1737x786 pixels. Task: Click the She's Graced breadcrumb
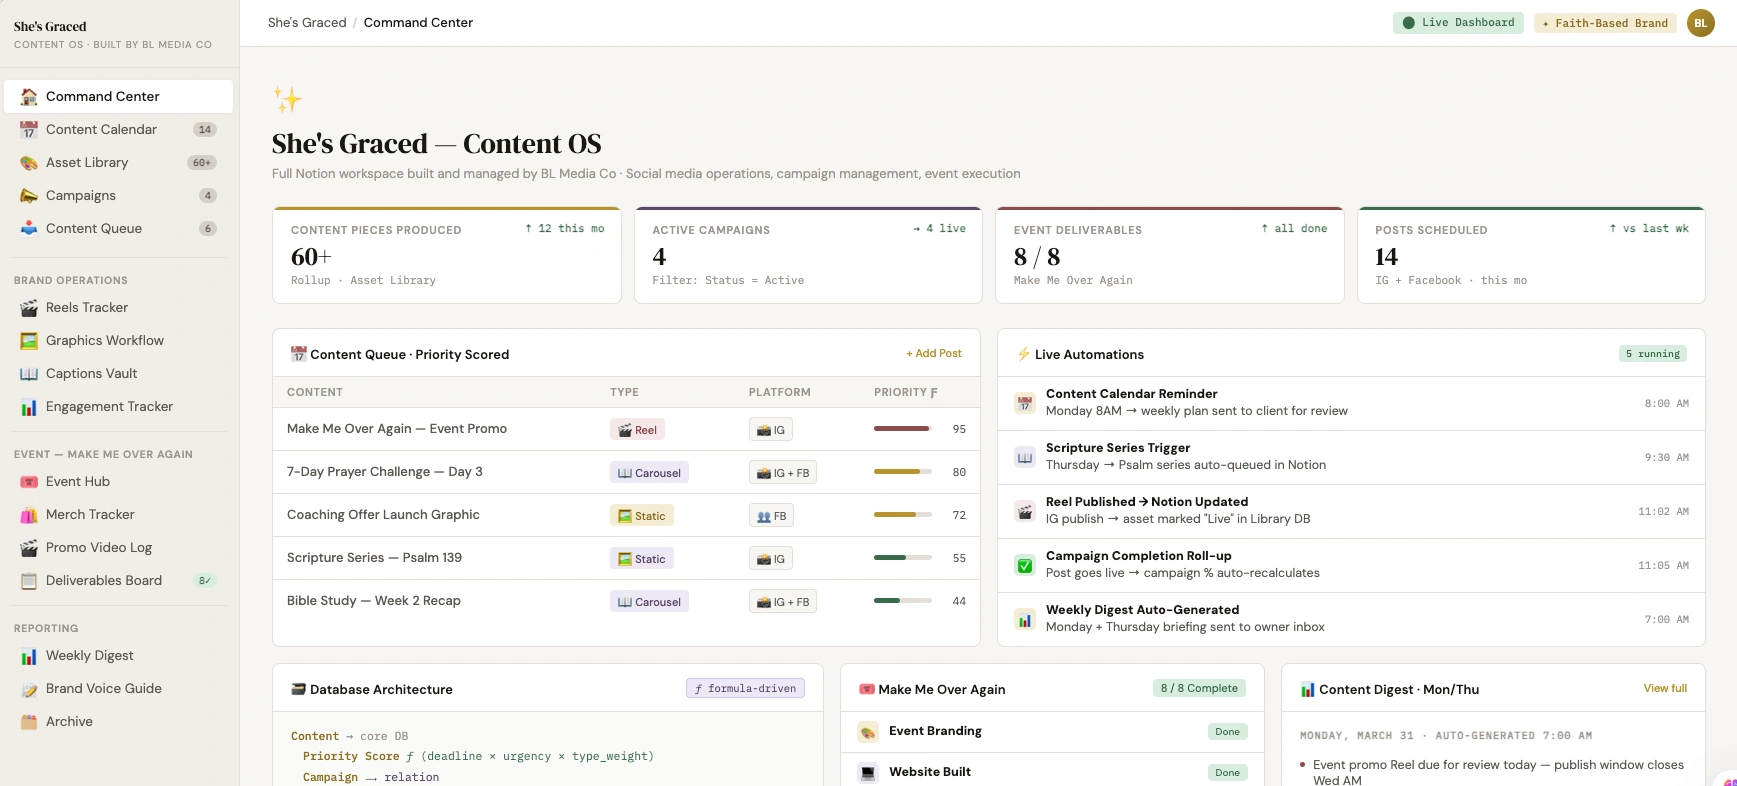click(307, 23)
